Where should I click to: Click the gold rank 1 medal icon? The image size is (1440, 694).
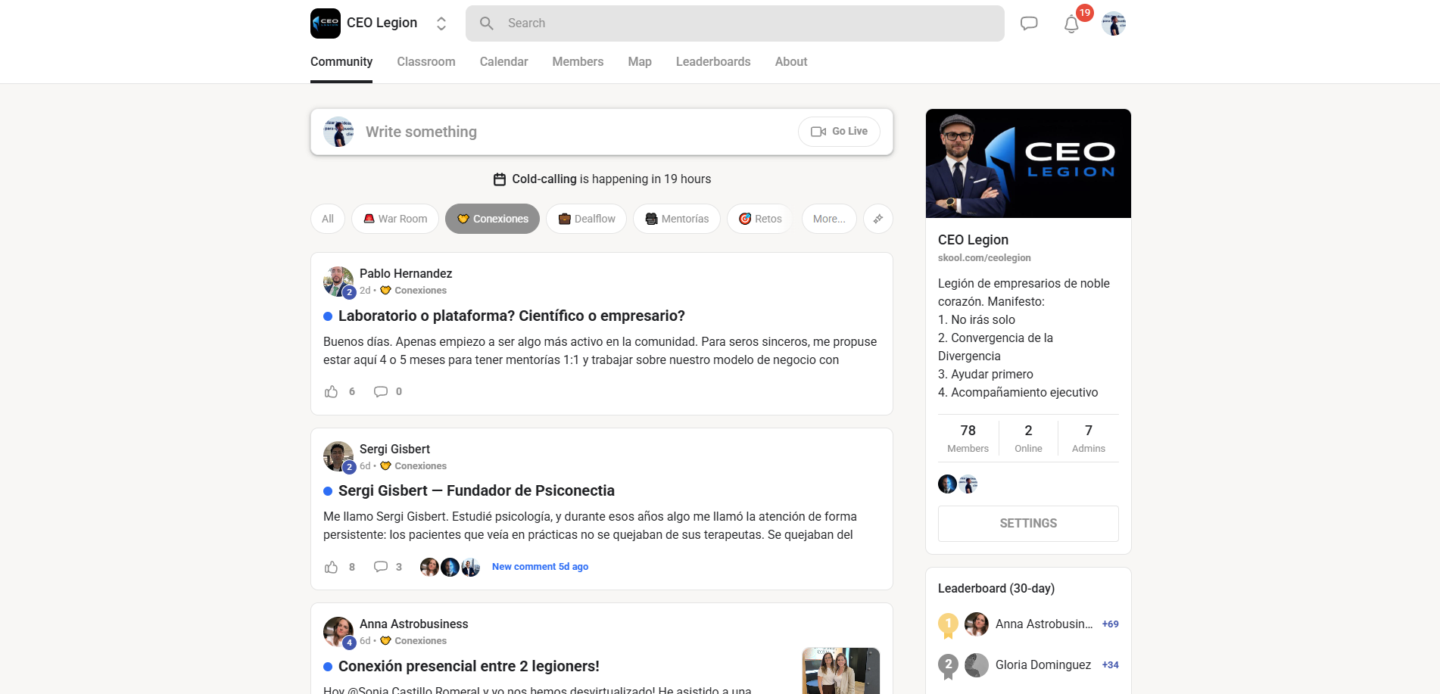coord(948,625)
